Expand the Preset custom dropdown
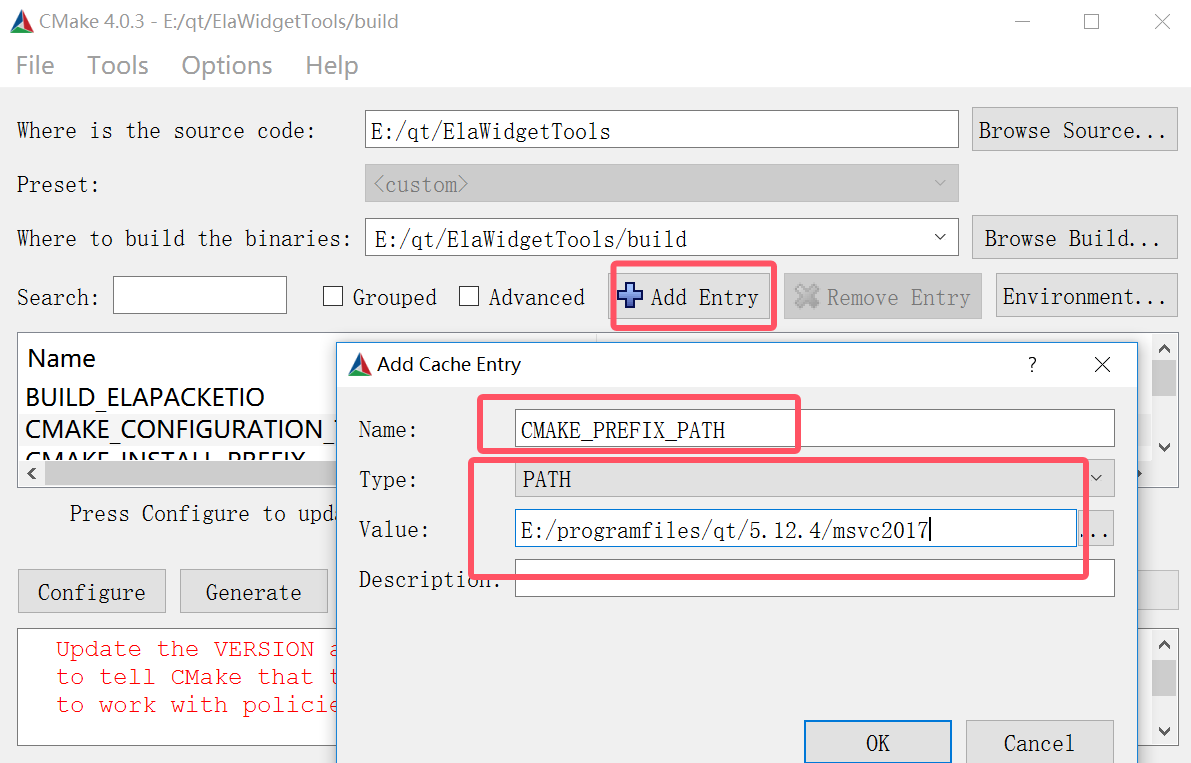Viewport: 1191px width, 763px height. point(662,183)
